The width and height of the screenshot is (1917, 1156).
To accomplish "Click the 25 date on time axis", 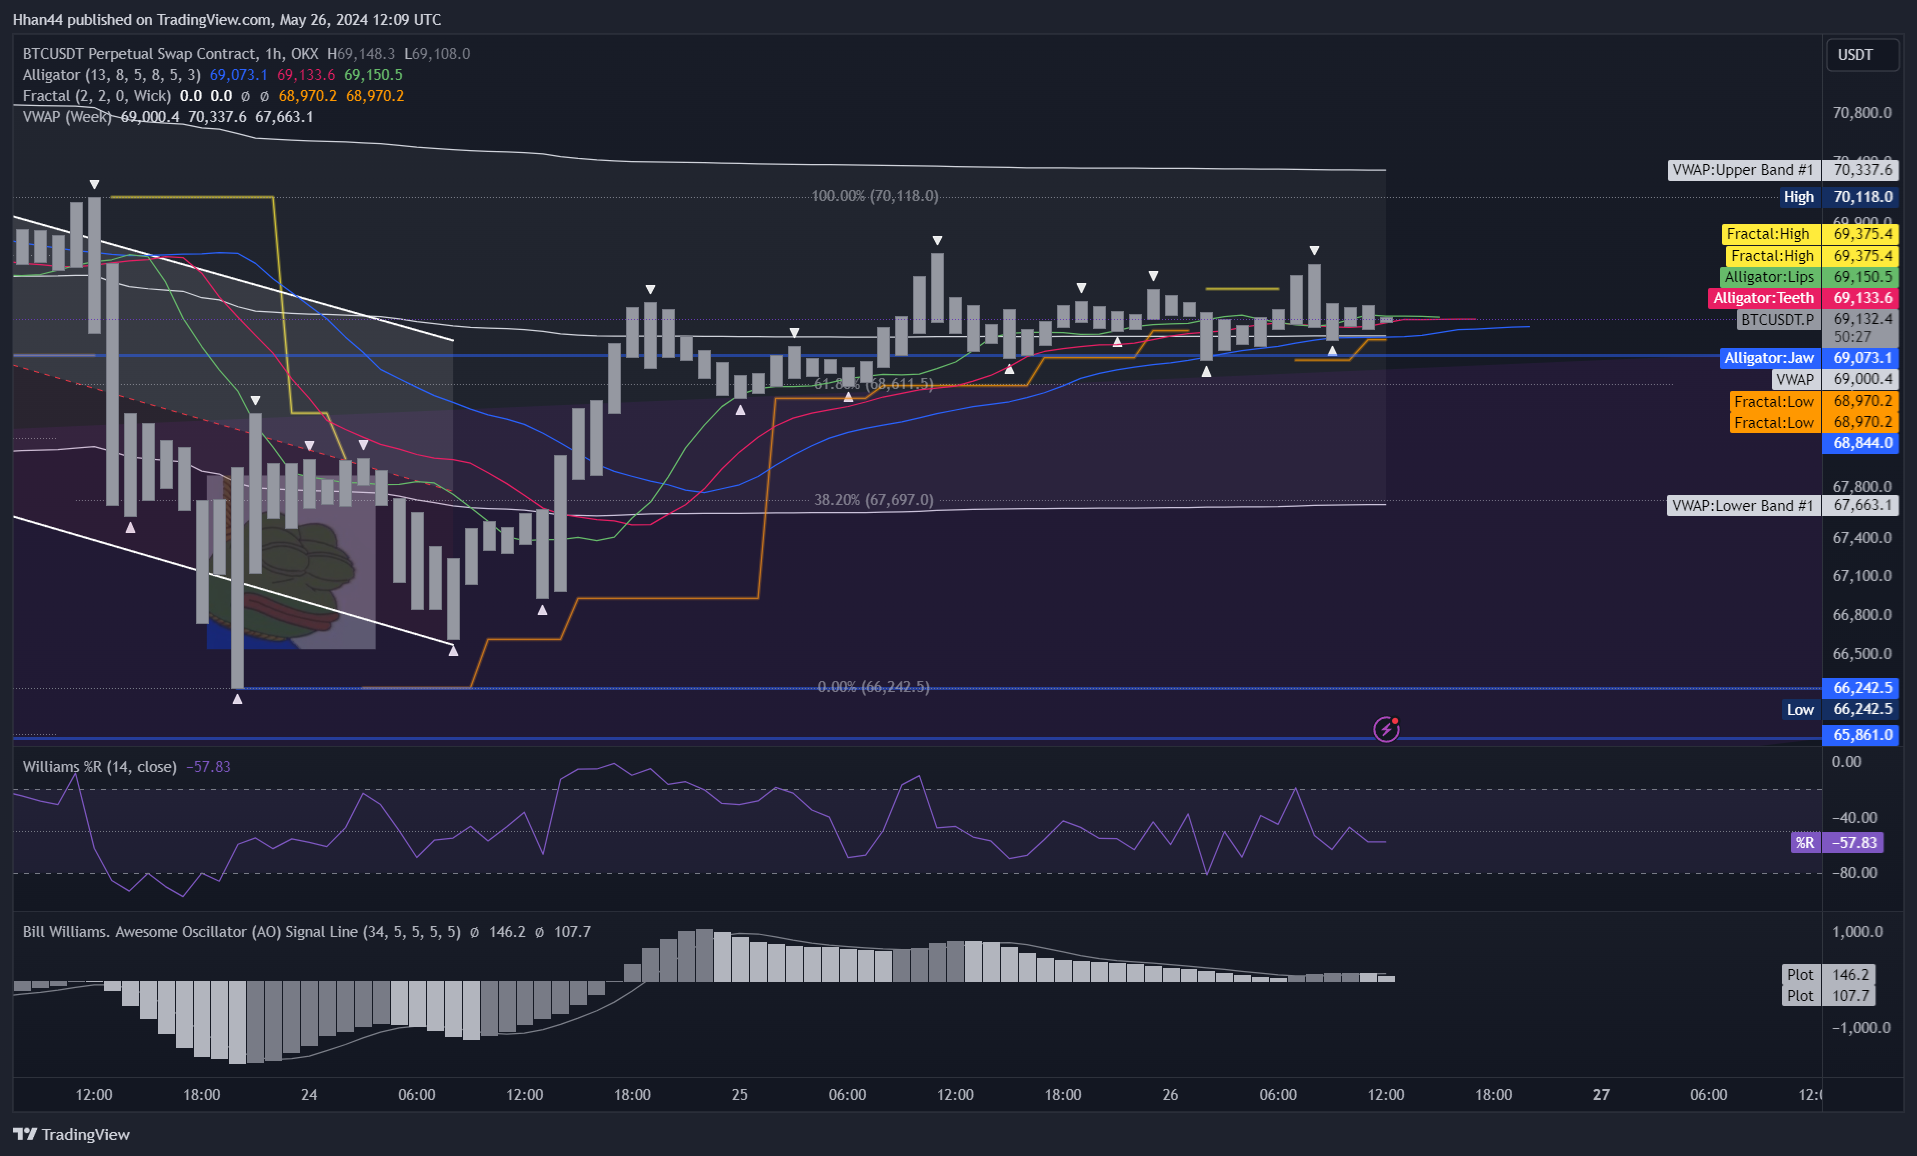I will click(x=740, y=1095).
